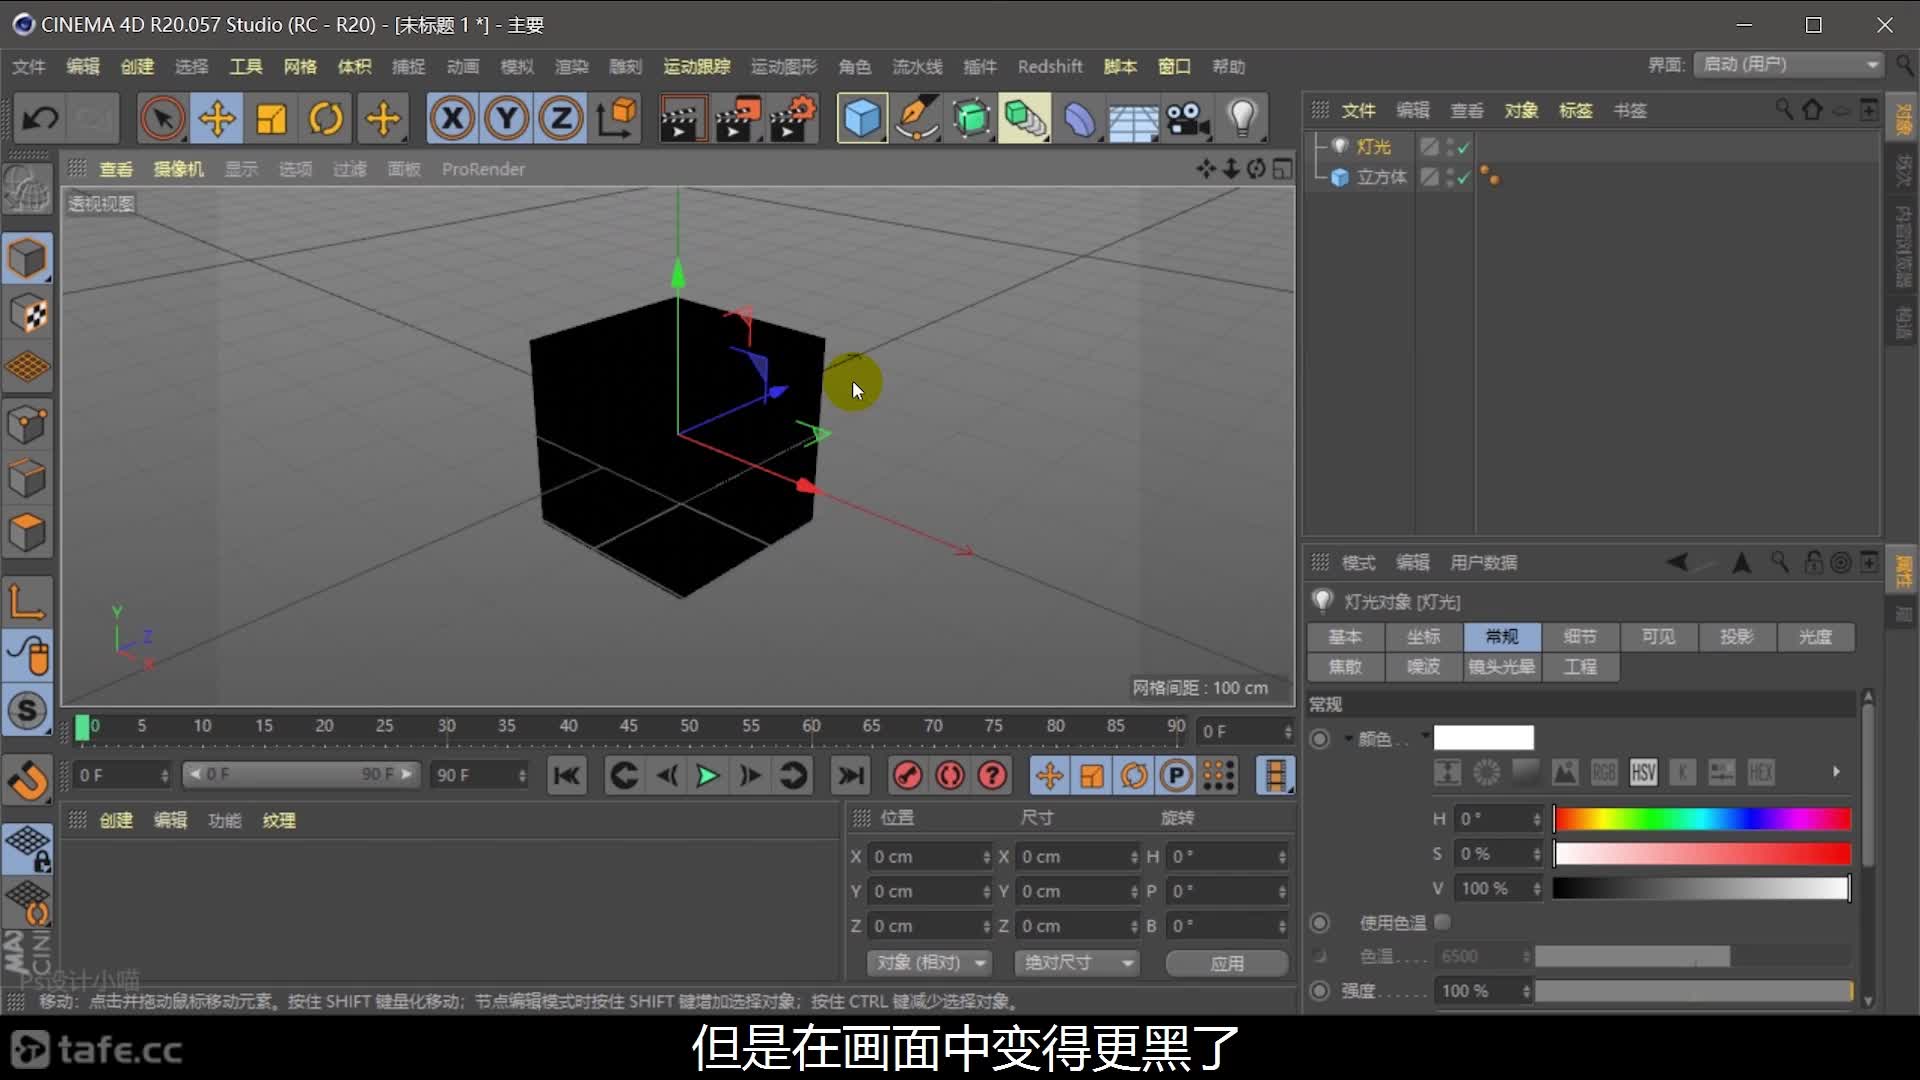Switch to the 投影 tab
1920x1080 pixels.
(1737, 637)
